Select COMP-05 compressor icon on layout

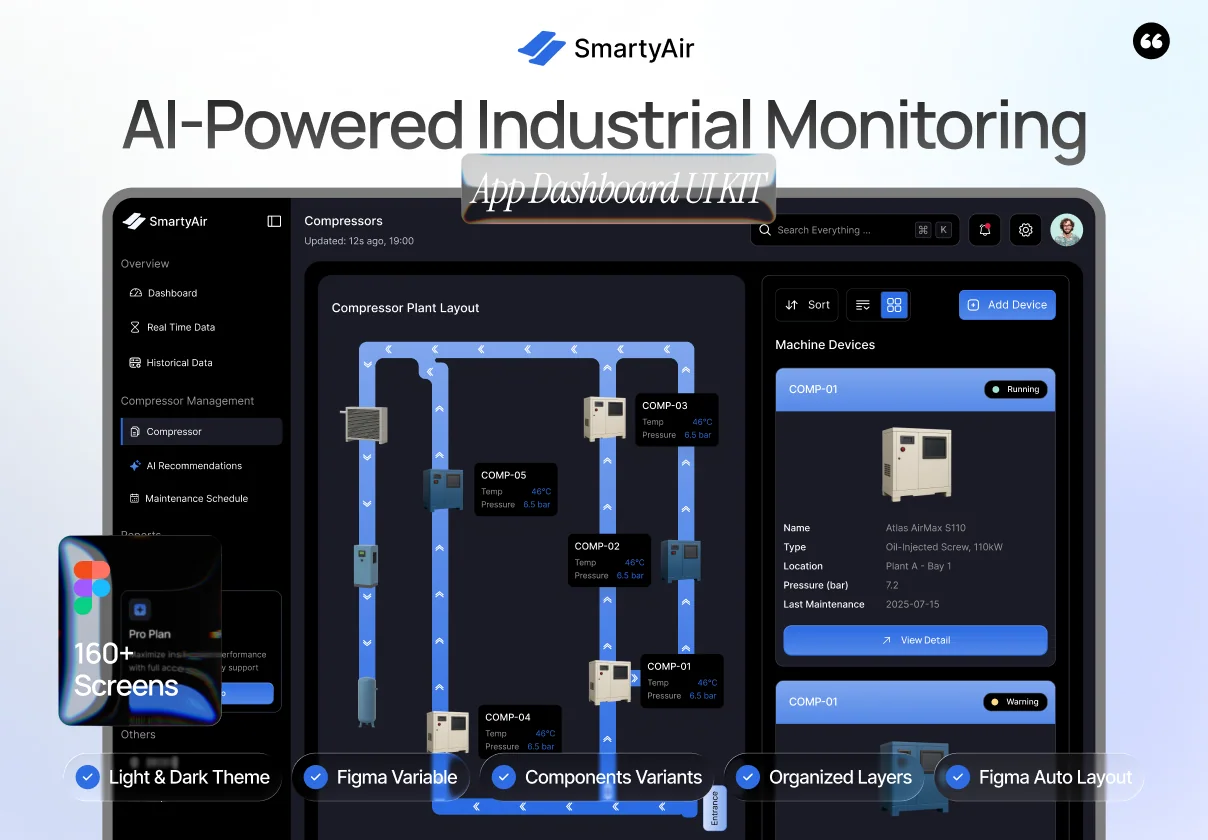point(443,490)
